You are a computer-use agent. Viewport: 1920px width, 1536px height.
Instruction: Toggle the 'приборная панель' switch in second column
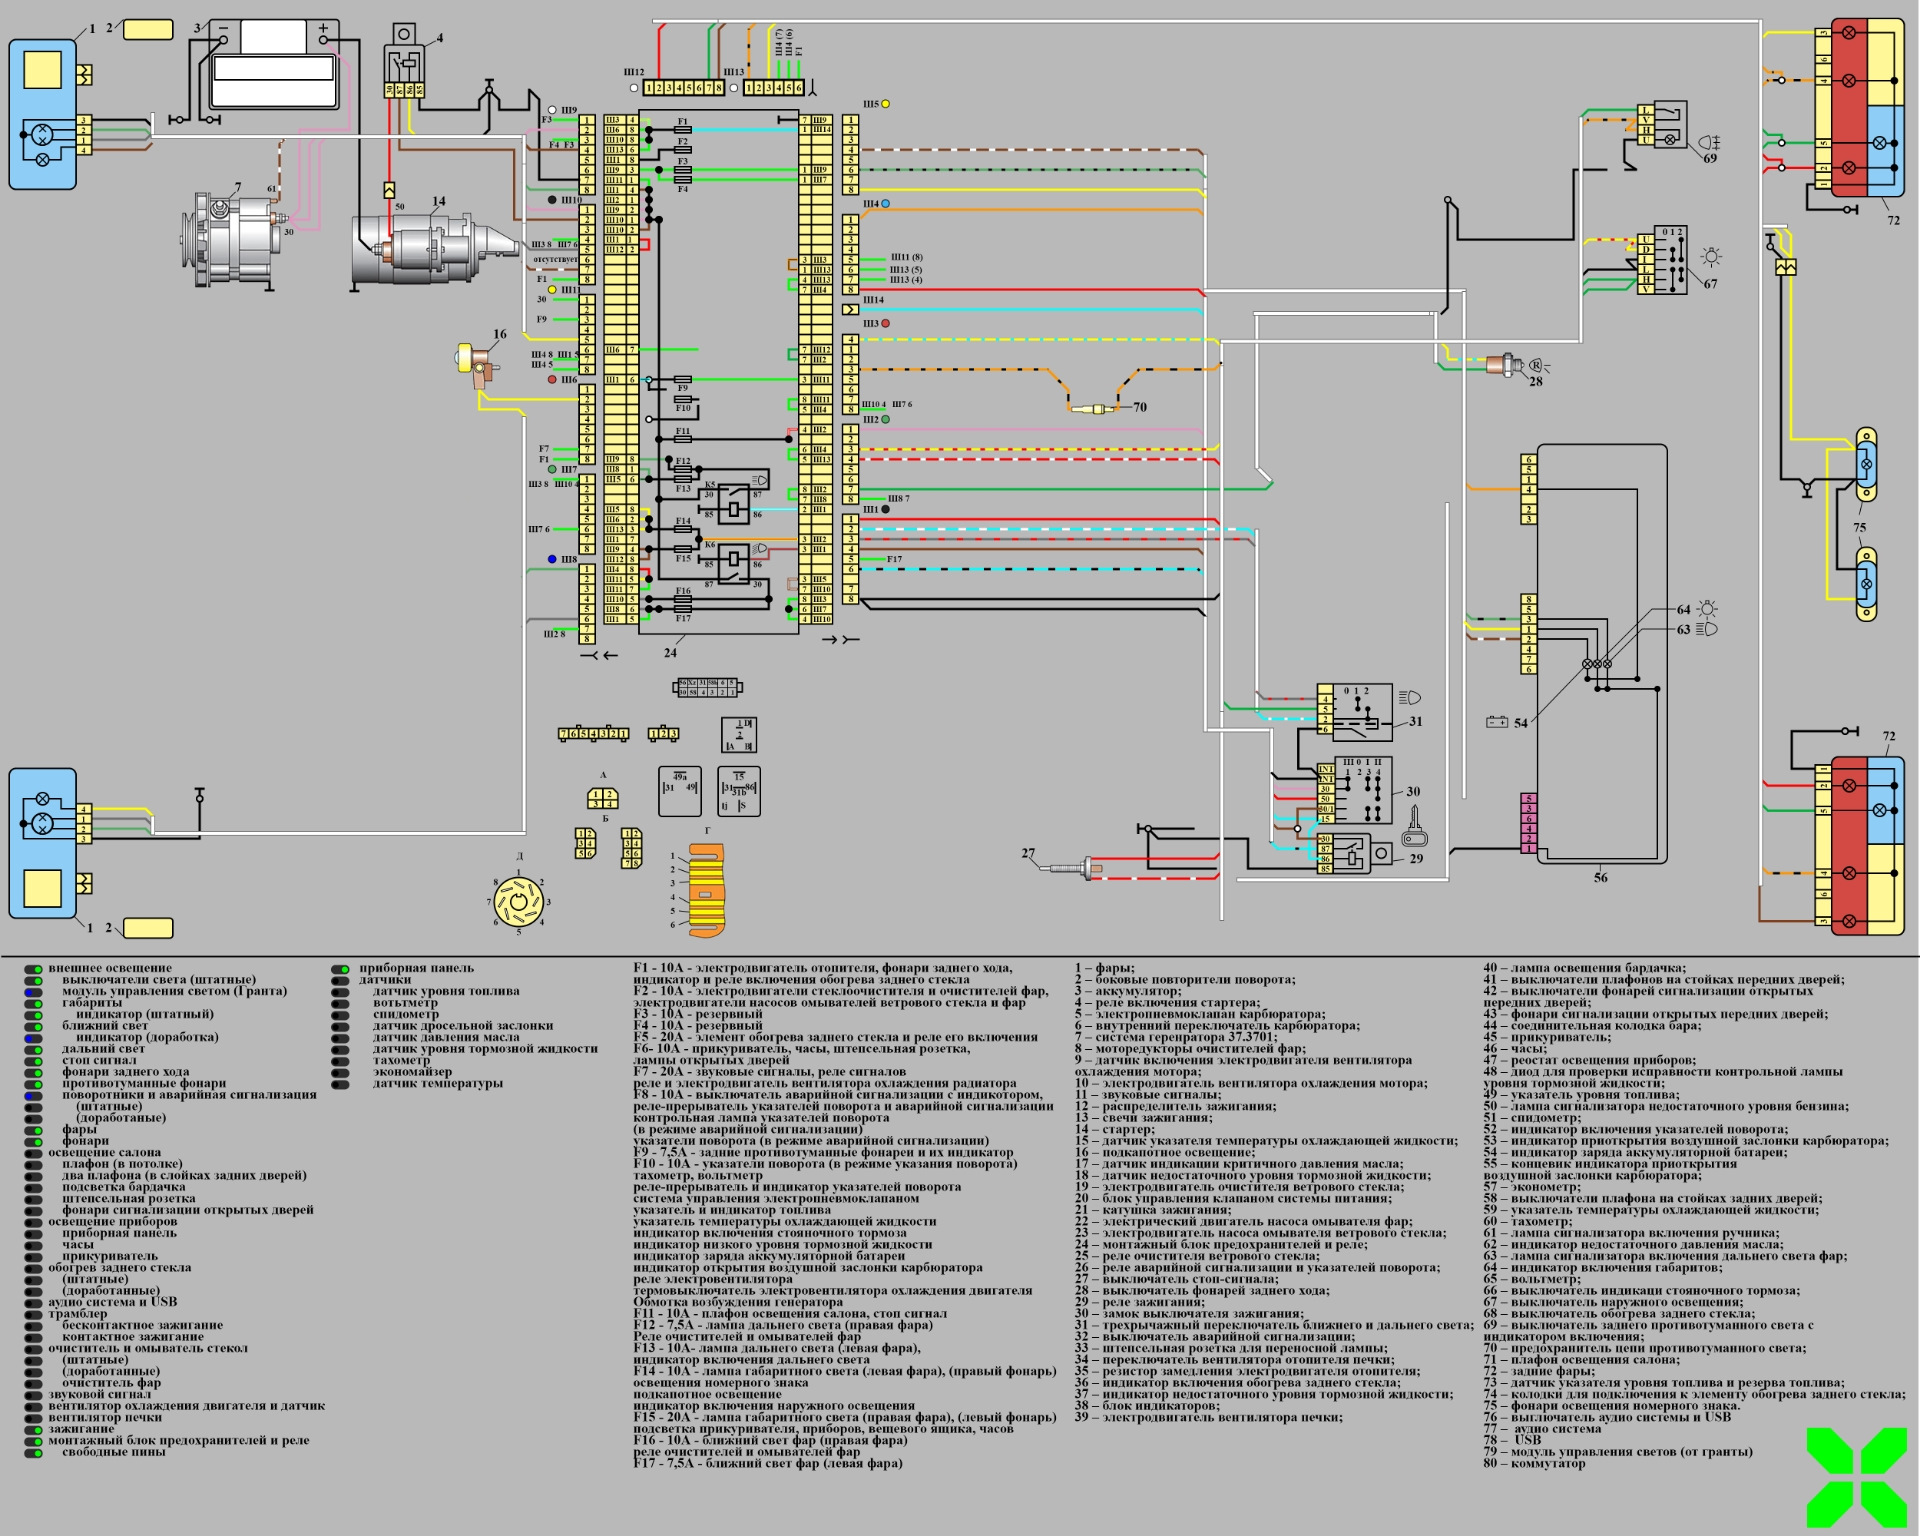coord(341,969)
